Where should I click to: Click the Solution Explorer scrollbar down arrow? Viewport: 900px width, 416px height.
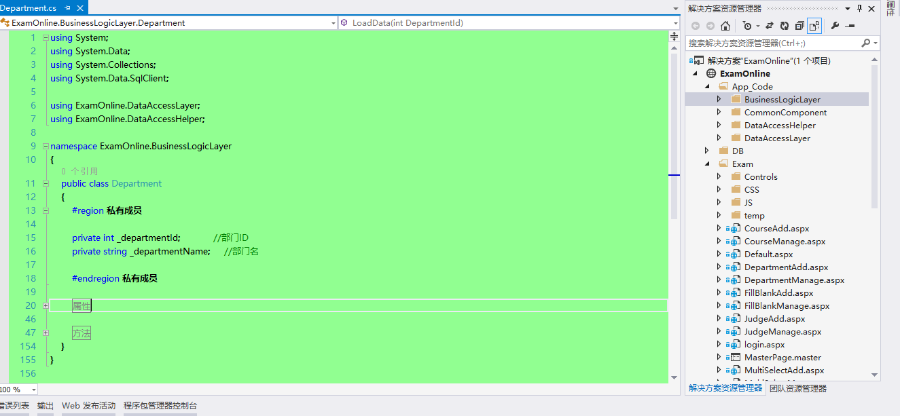pyautogui.click(x=875, y=376)
